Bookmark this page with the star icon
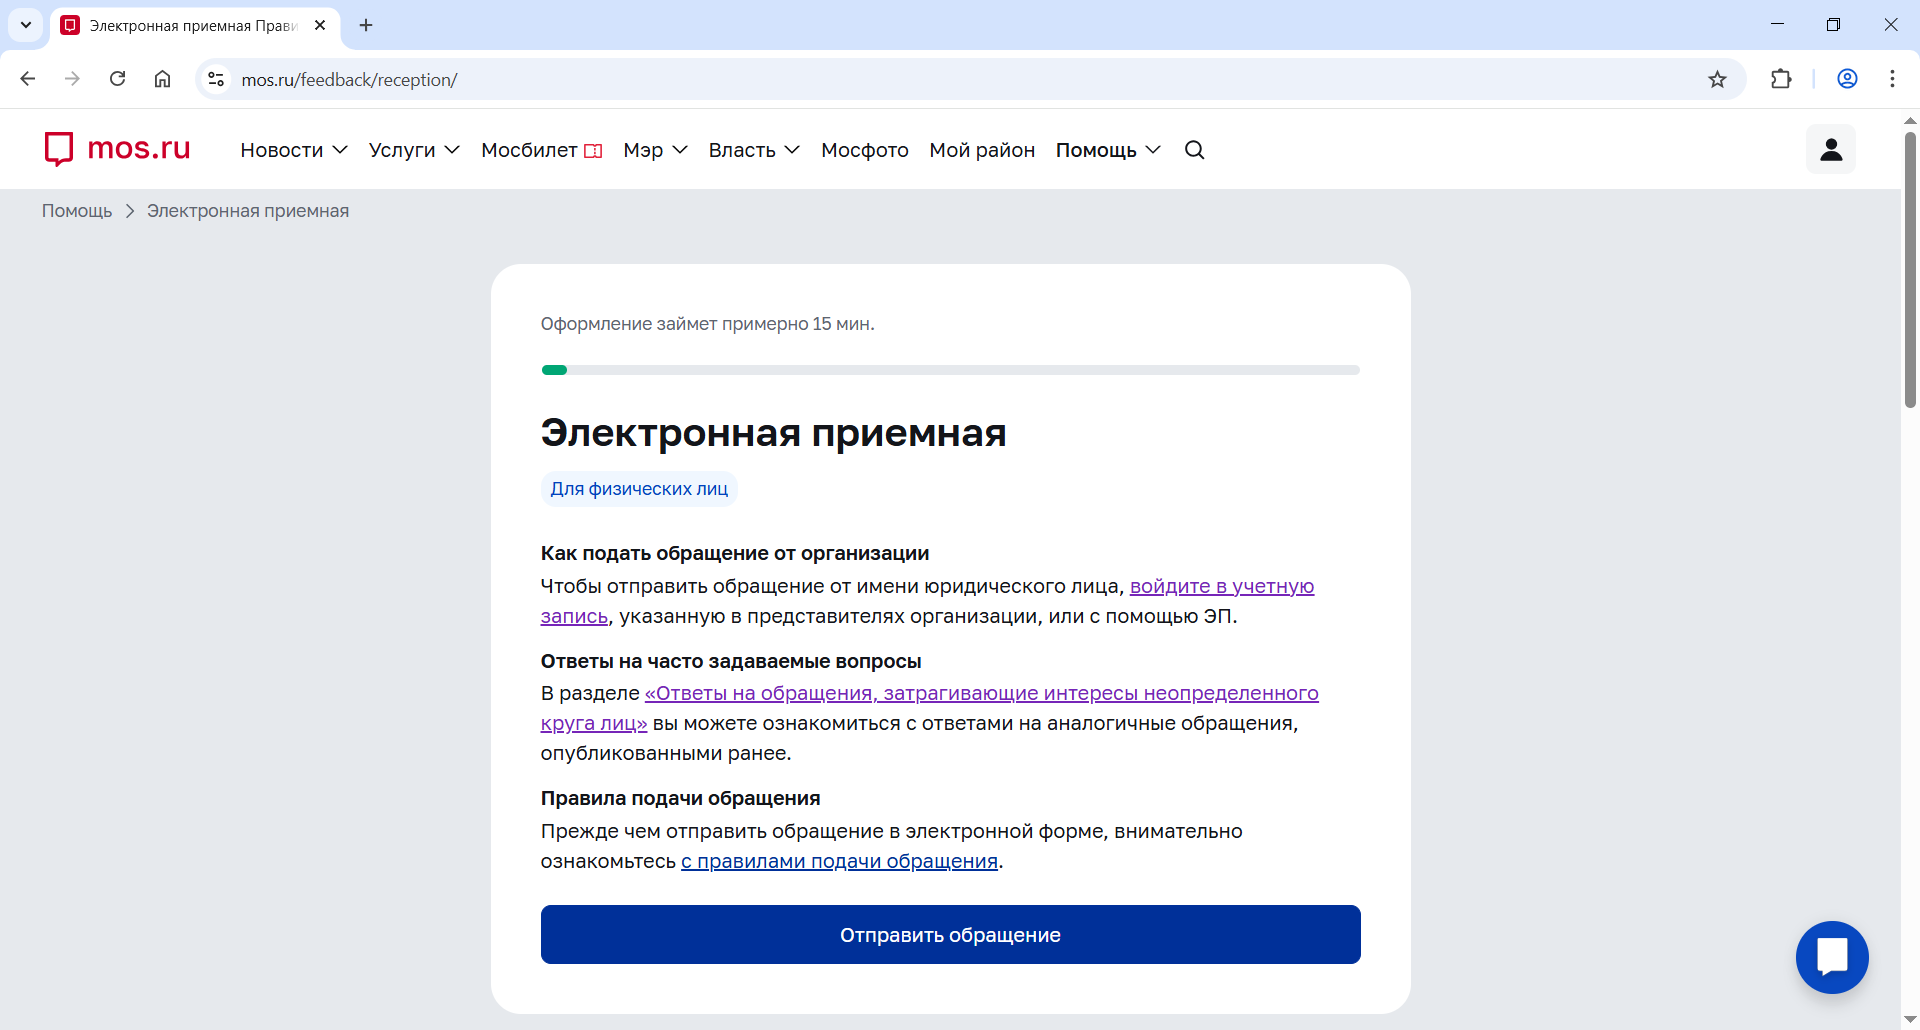The width and height of the screenshot is (1920, 1030). [1717, 80]
